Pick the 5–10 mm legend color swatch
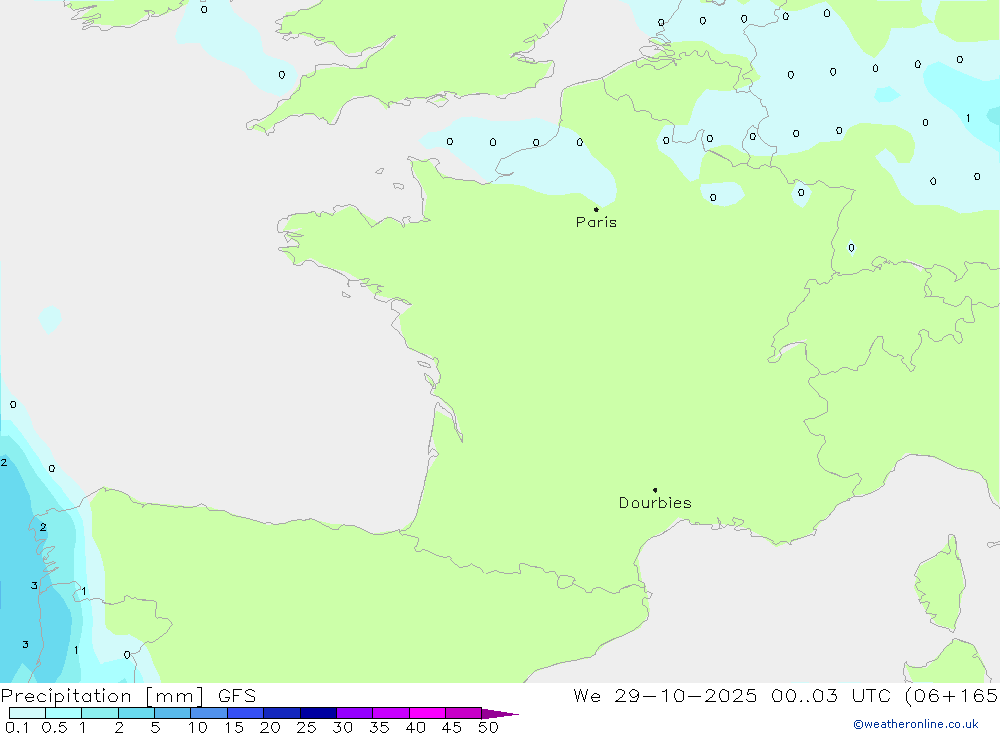Viewport: 1000px width, 733px height. pyautogui.click(x=172, y=713)
